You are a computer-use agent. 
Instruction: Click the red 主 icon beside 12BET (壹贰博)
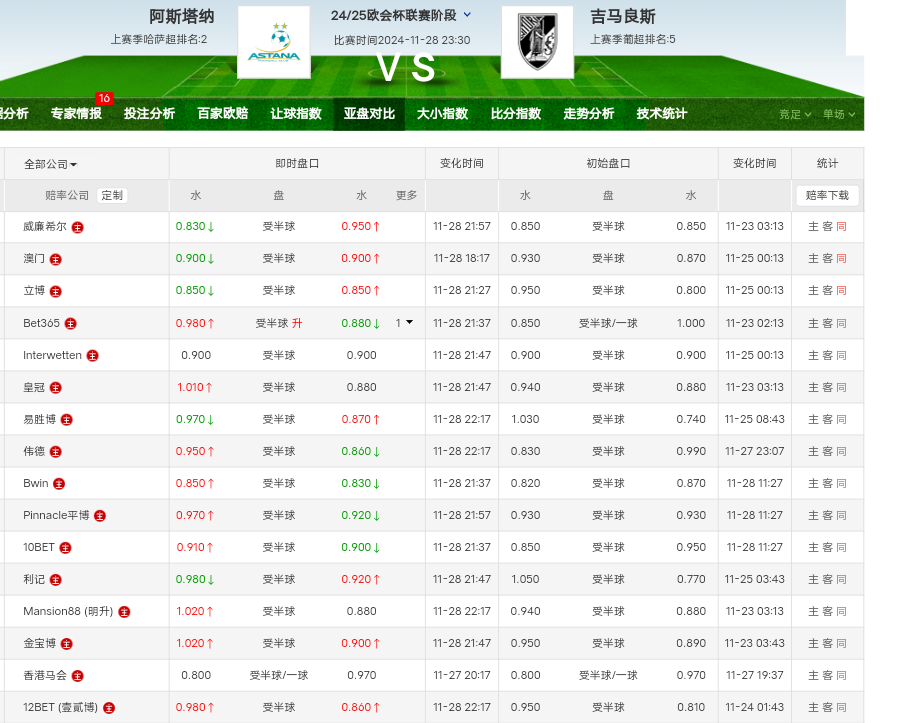(x=109, y=708)
